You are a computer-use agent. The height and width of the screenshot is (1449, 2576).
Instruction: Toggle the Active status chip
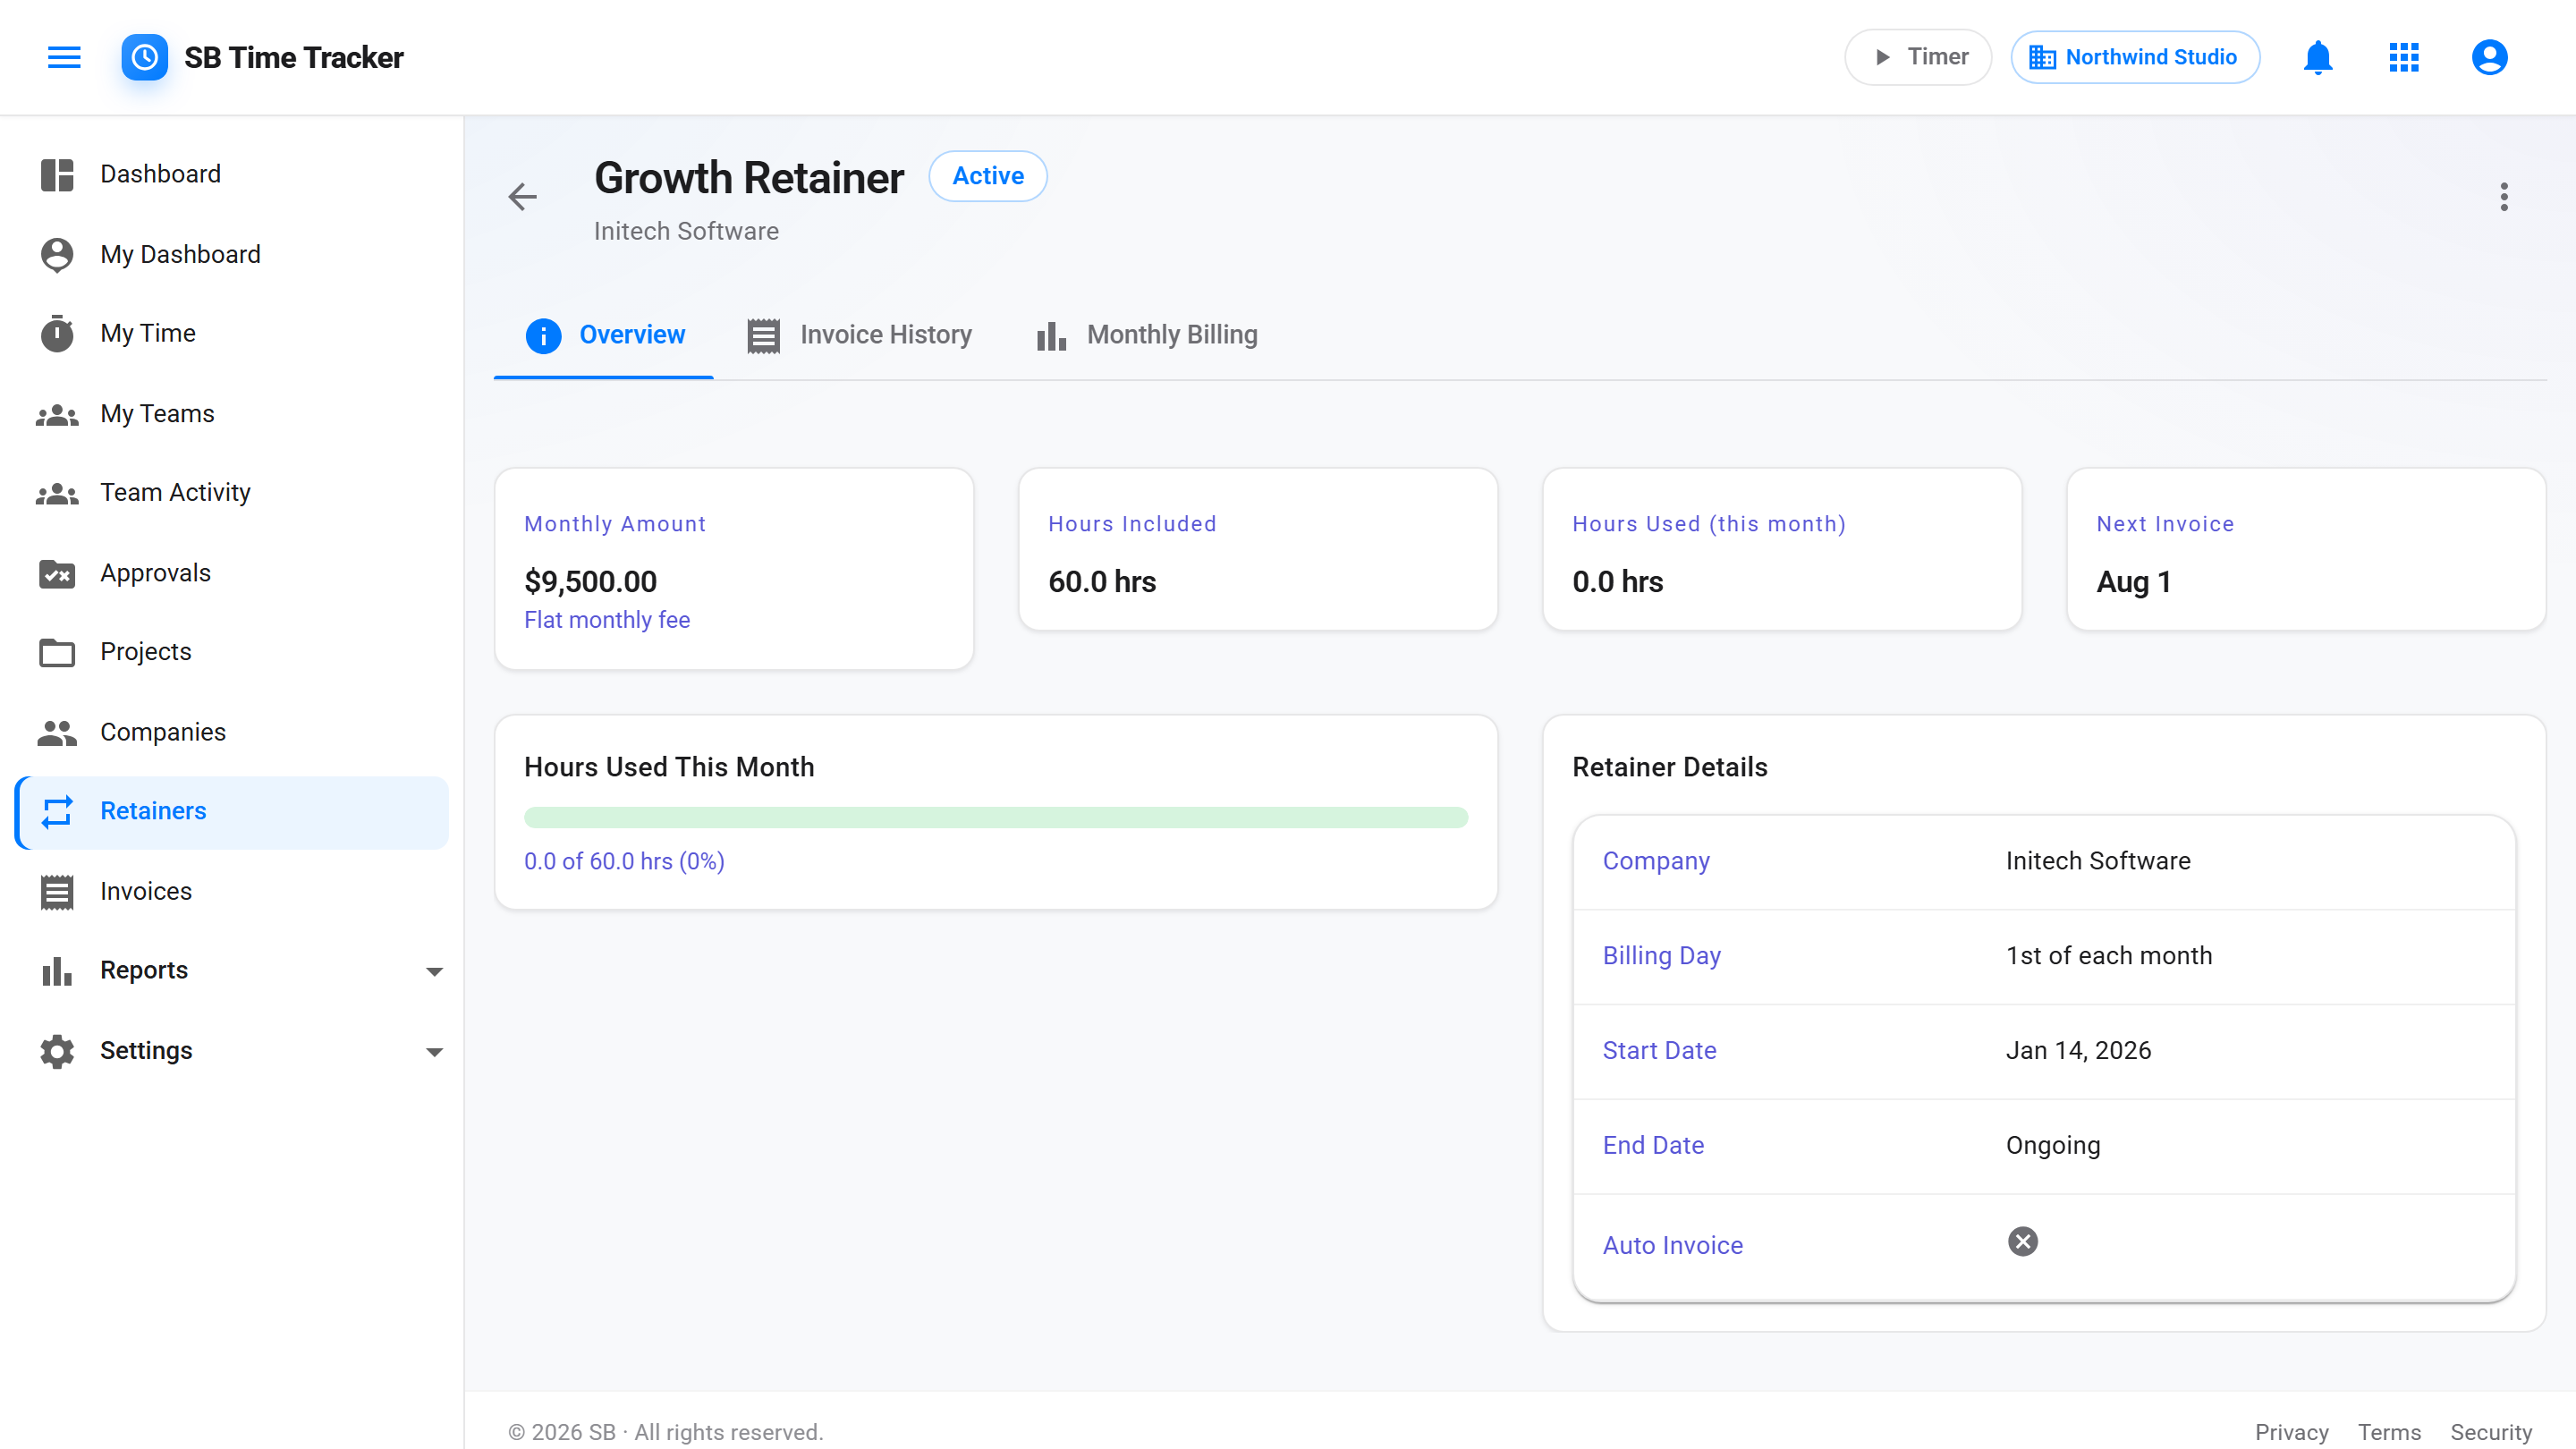pos(987,176)
